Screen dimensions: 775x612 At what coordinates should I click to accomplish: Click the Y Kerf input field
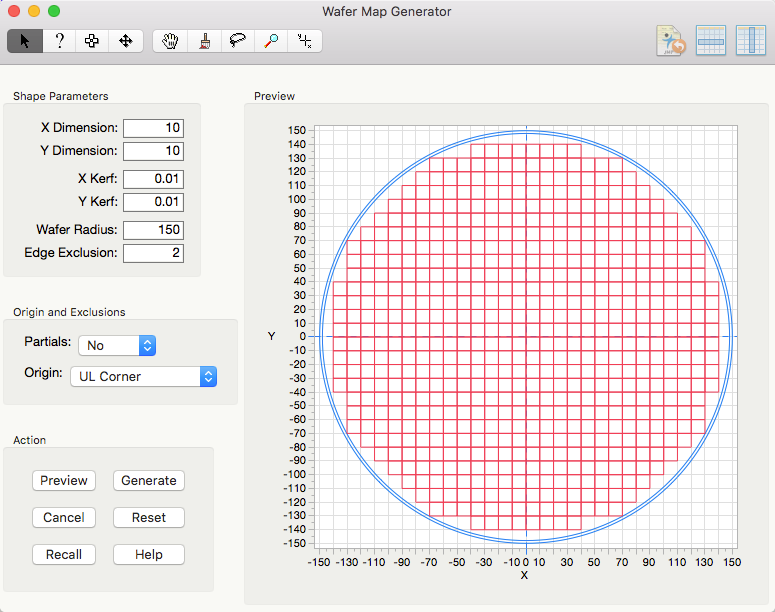pyautogui.click(x=154, y=202)
